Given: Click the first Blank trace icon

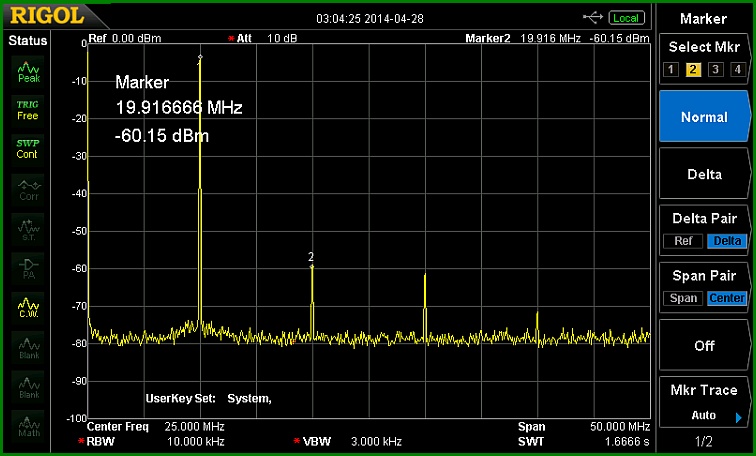Looking at the screenshot, I should (x=28, y=348).
